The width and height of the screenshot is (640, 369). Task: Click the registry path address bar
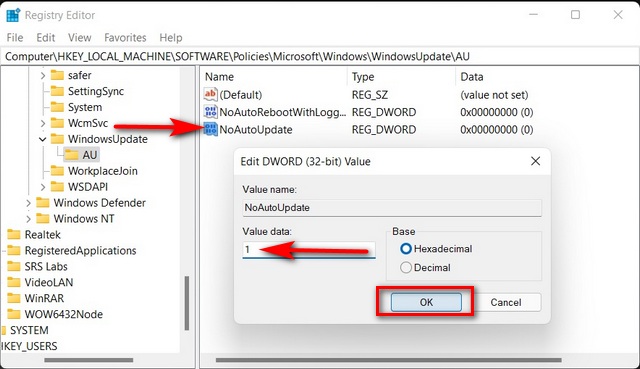pyautogui.click(x=320, y=56)
